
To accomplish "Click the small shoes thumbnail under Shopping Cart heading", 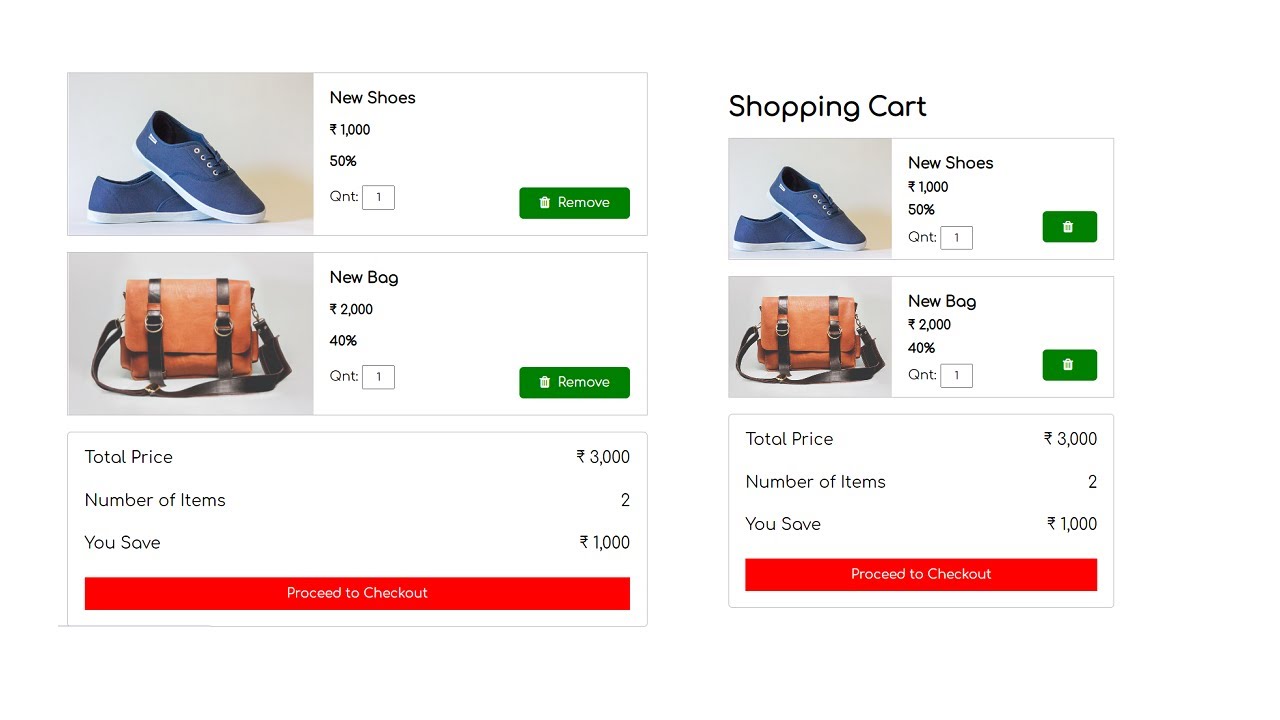I will [810, 199].
